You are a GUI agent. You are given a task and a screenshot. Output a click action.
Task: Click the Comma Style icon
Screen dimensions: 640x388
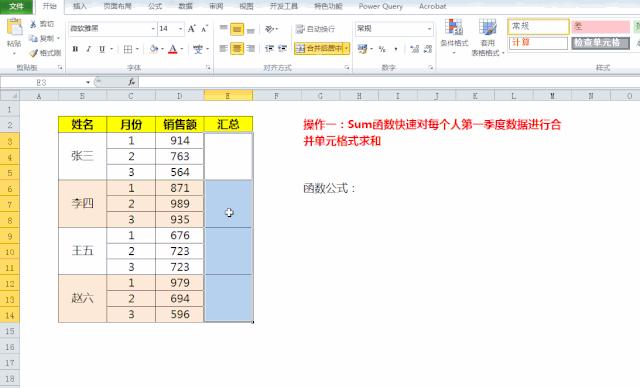pos(396,49)
